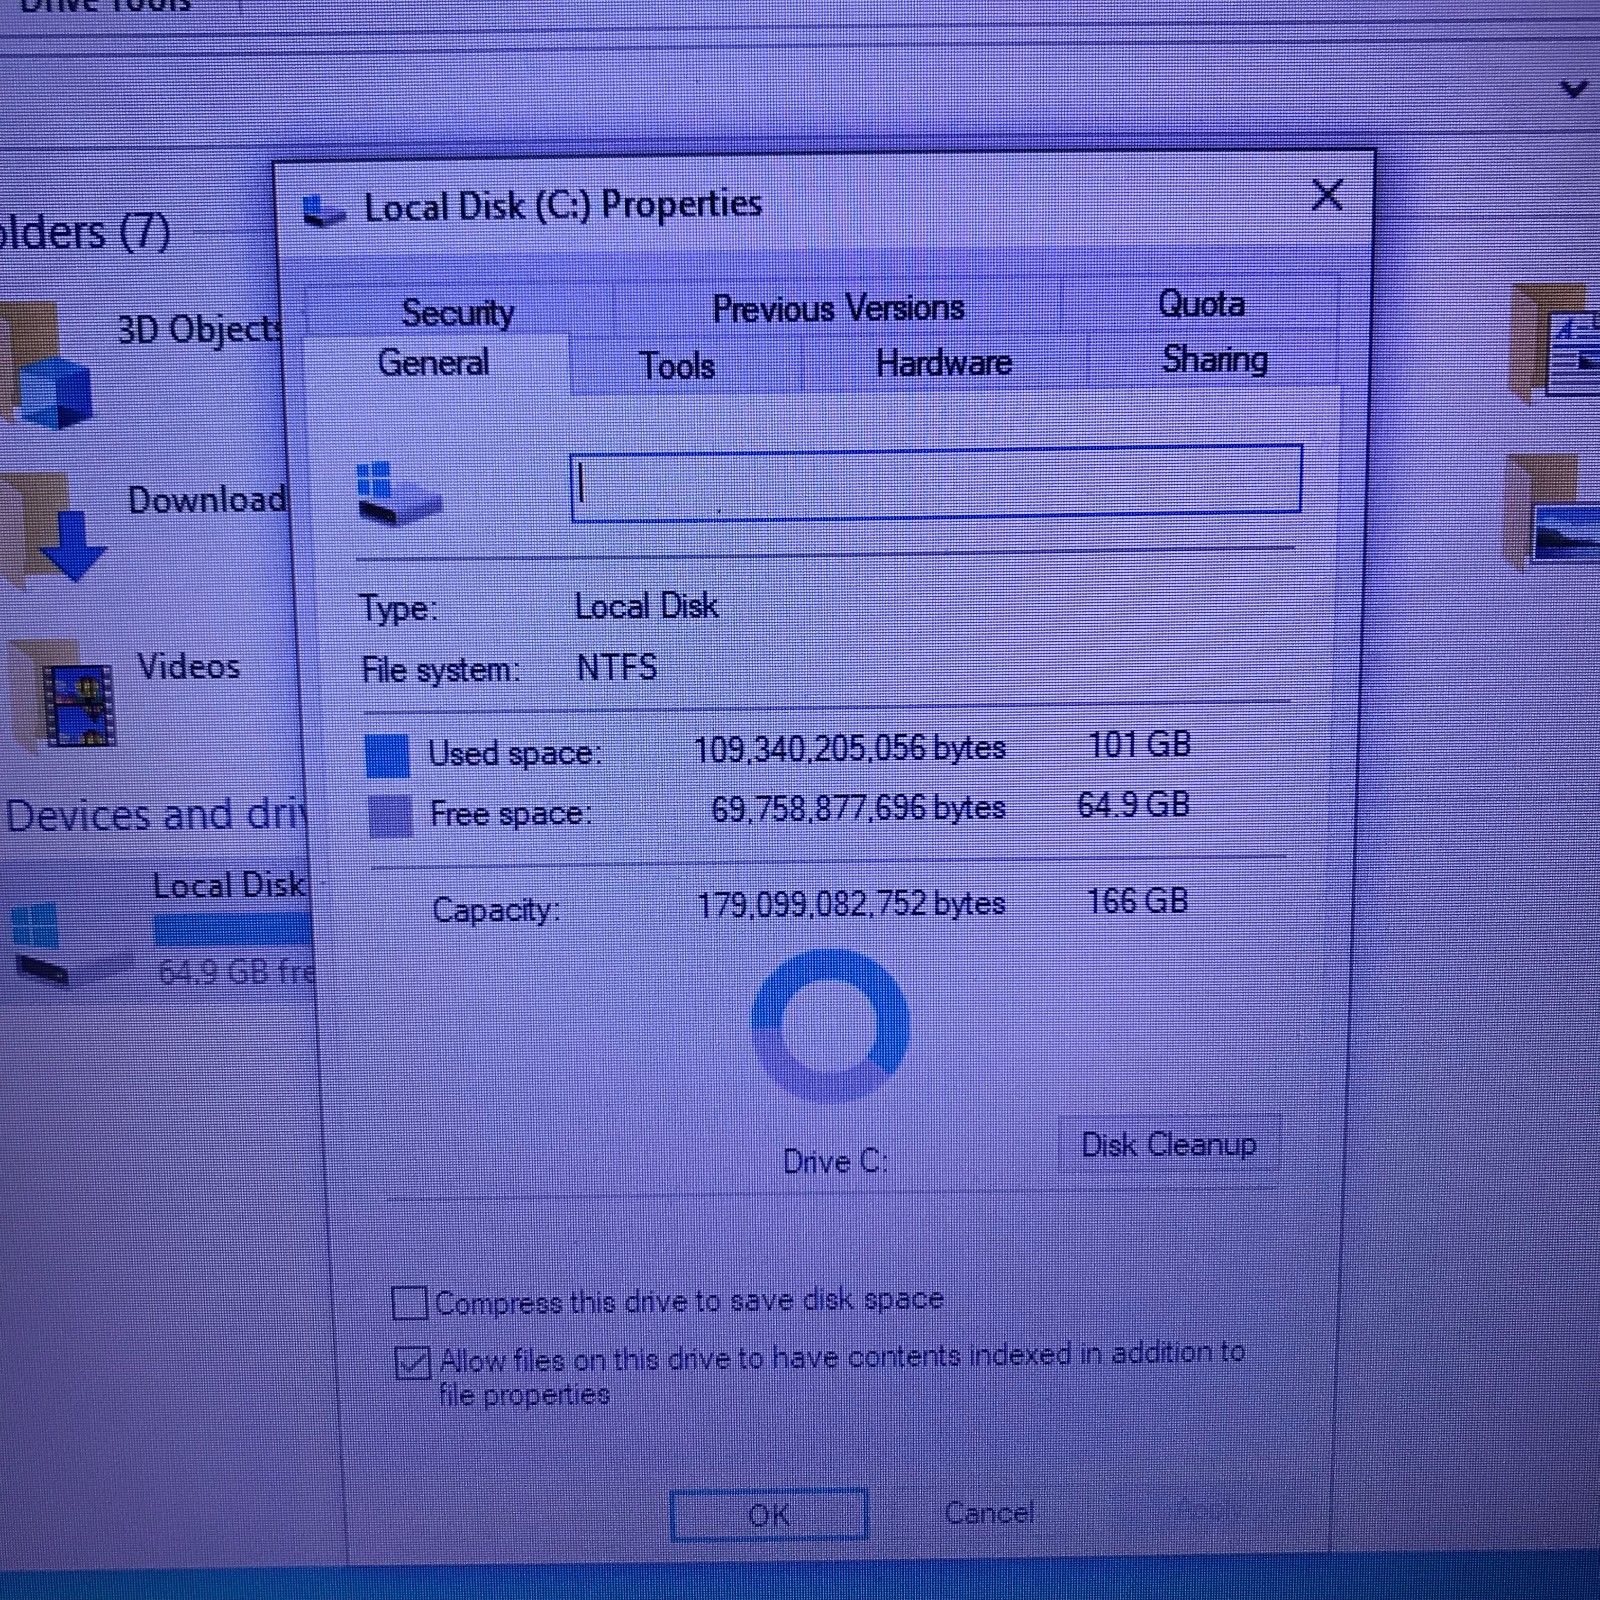Click Cancel in Properties dialog
This screenshot has height=1600, width=1600.
[x=988, y=1513]
